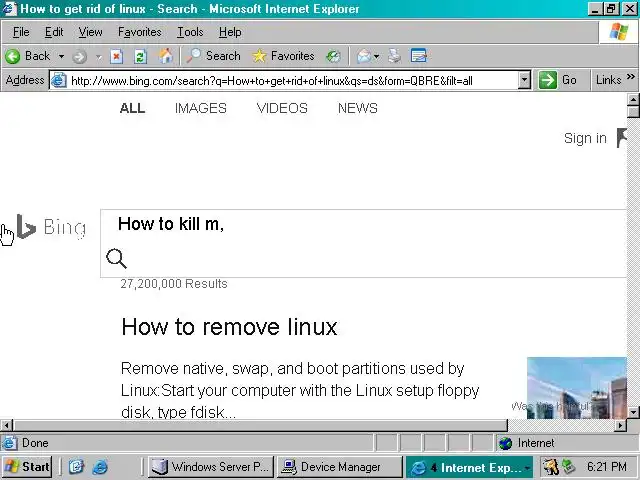Click the History toolbar icon
Image resolution: width=640 pixels, height=480 pixels.
[333, 56]
